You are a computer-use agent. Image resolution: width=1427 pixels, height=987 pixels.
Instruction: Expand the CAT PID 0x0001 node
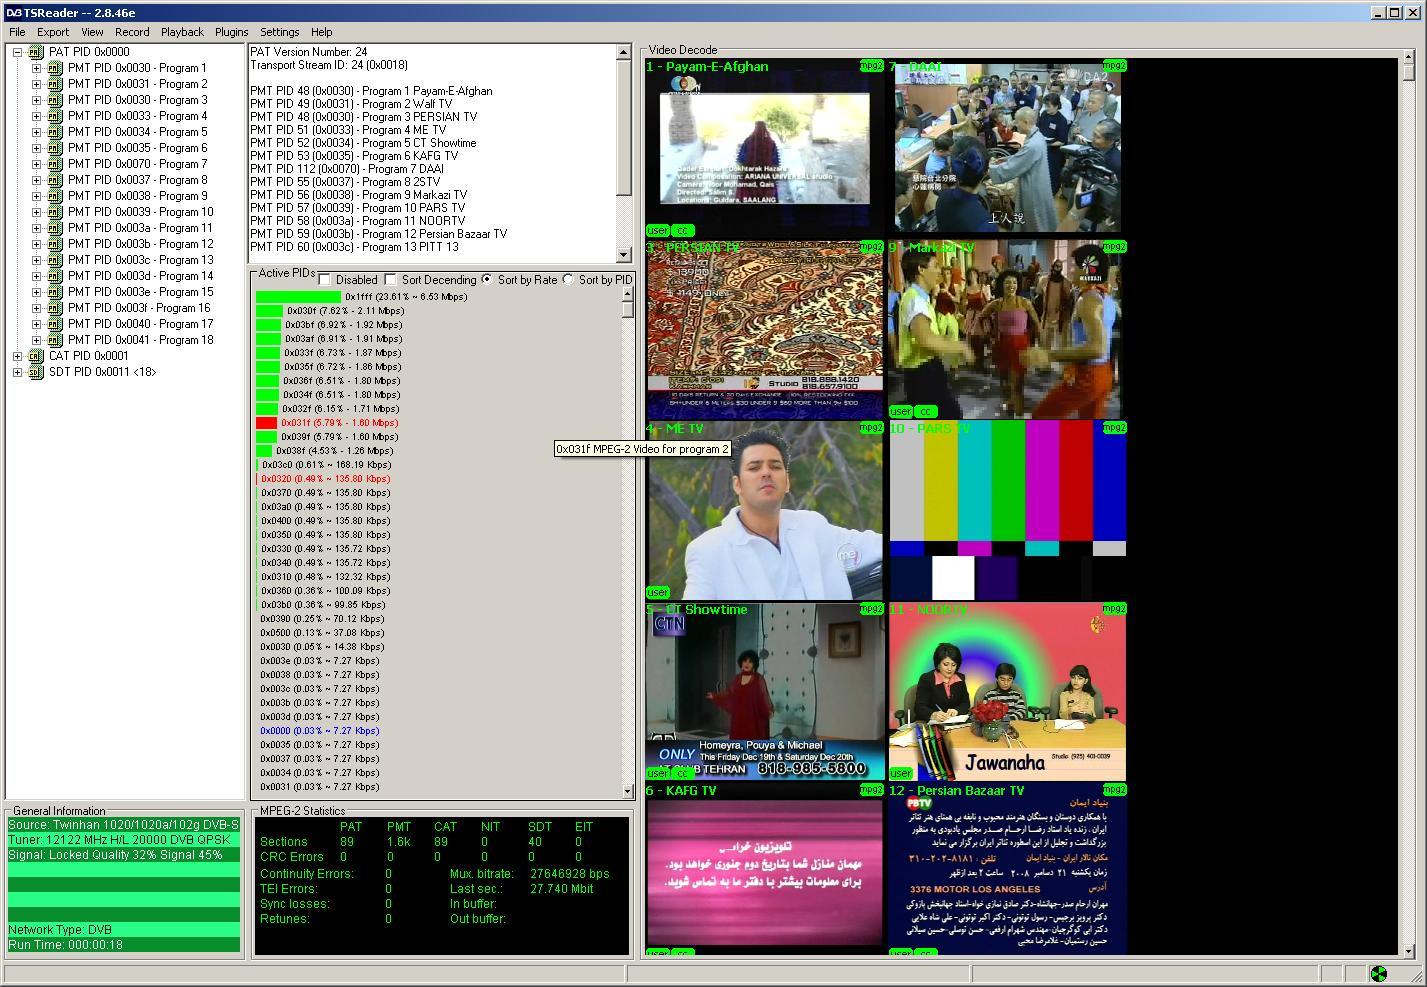pyautogui.click(x=17, y=356)
